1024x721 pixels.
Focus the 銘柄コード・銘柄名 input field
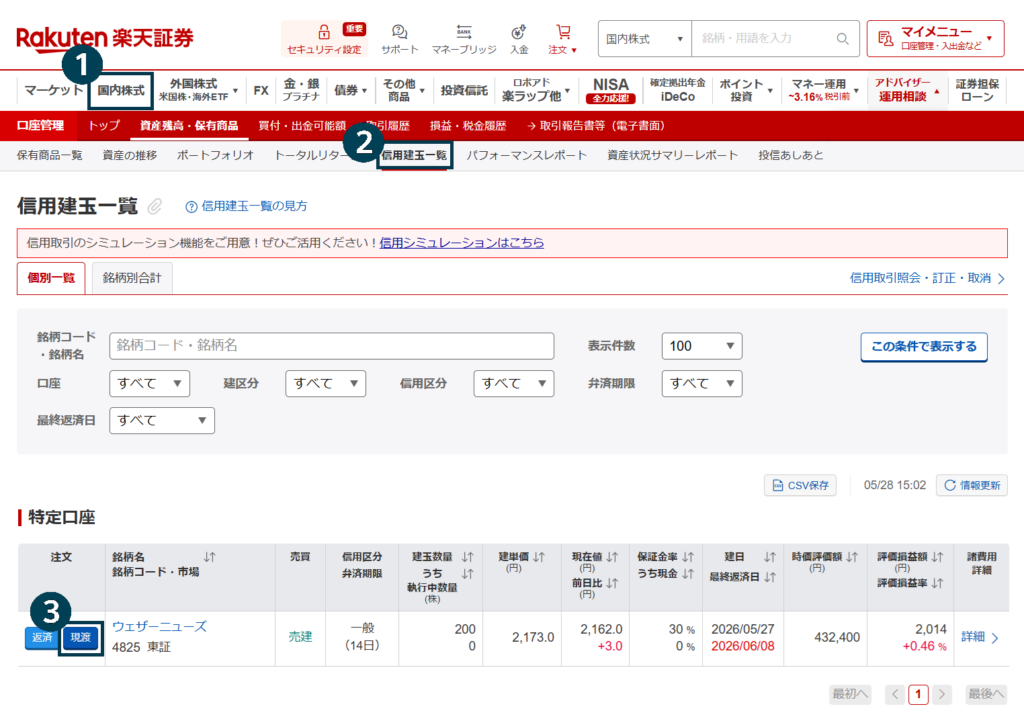[332, 346]
